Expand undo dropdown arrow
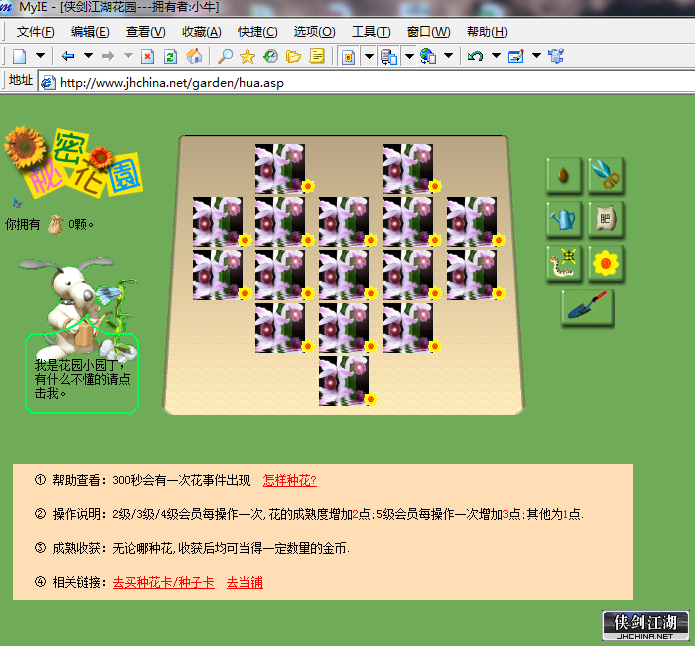 pos(496,56)
